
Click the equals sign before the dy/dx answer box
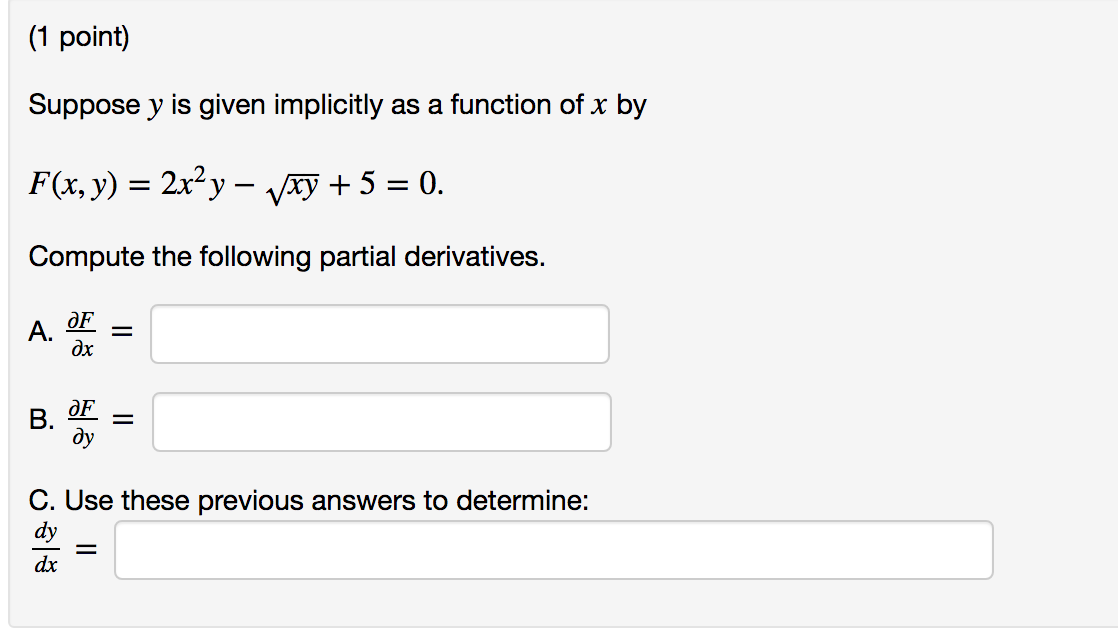pyautogui.click(x=86, y=547)
